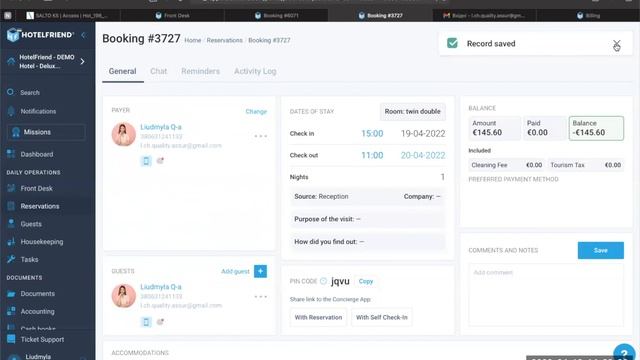Click the Tasks wrench icon
640x360 pixels.
point(11,259)
